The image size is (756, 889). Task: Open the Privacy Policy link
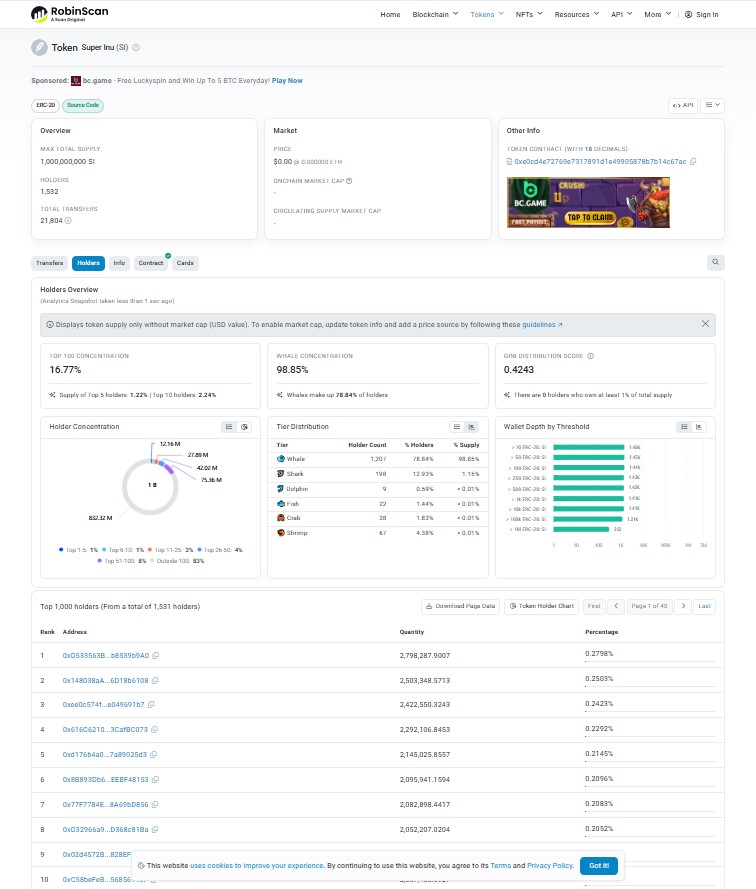pyautogui.click(x=550, y=866)
